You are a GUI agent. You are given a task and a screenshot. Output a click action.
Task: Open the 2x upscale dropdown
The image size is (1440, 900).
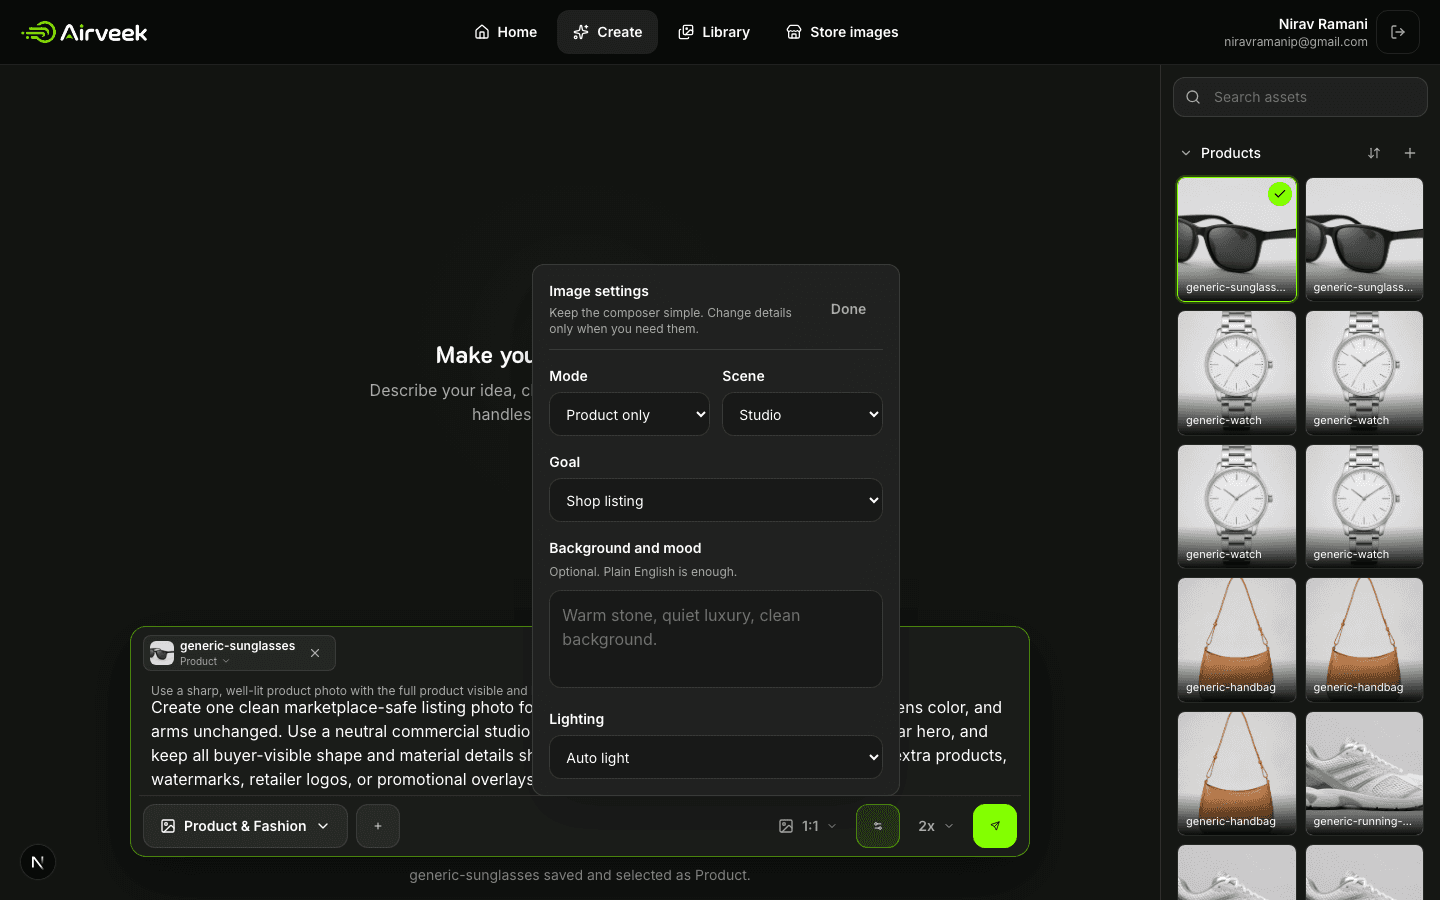coord(936,826)
